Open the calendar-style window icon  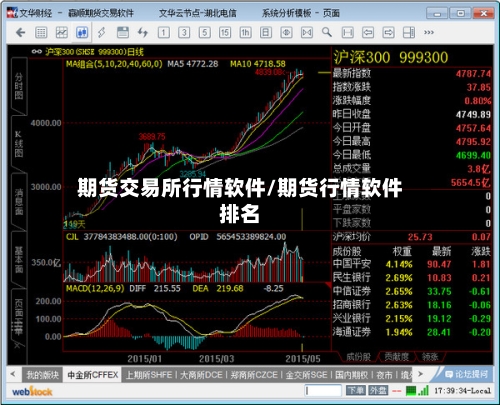point(123,33)
